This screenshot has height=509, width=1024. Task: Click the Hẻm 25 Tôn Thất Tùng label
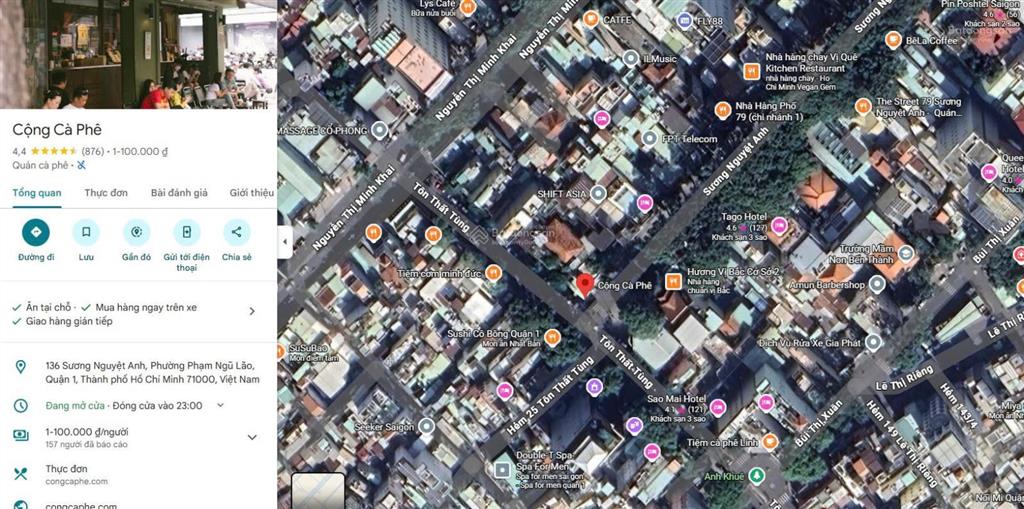click(551, 395)
